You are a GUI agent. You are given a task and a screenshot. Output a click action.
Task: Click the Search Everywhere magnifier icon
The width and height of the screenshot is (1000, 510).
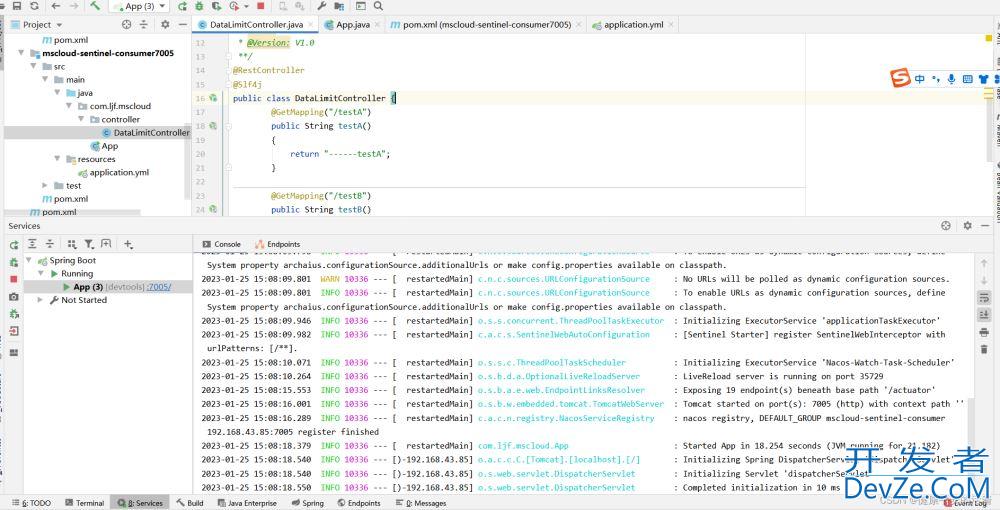click(x=378, y=6)
